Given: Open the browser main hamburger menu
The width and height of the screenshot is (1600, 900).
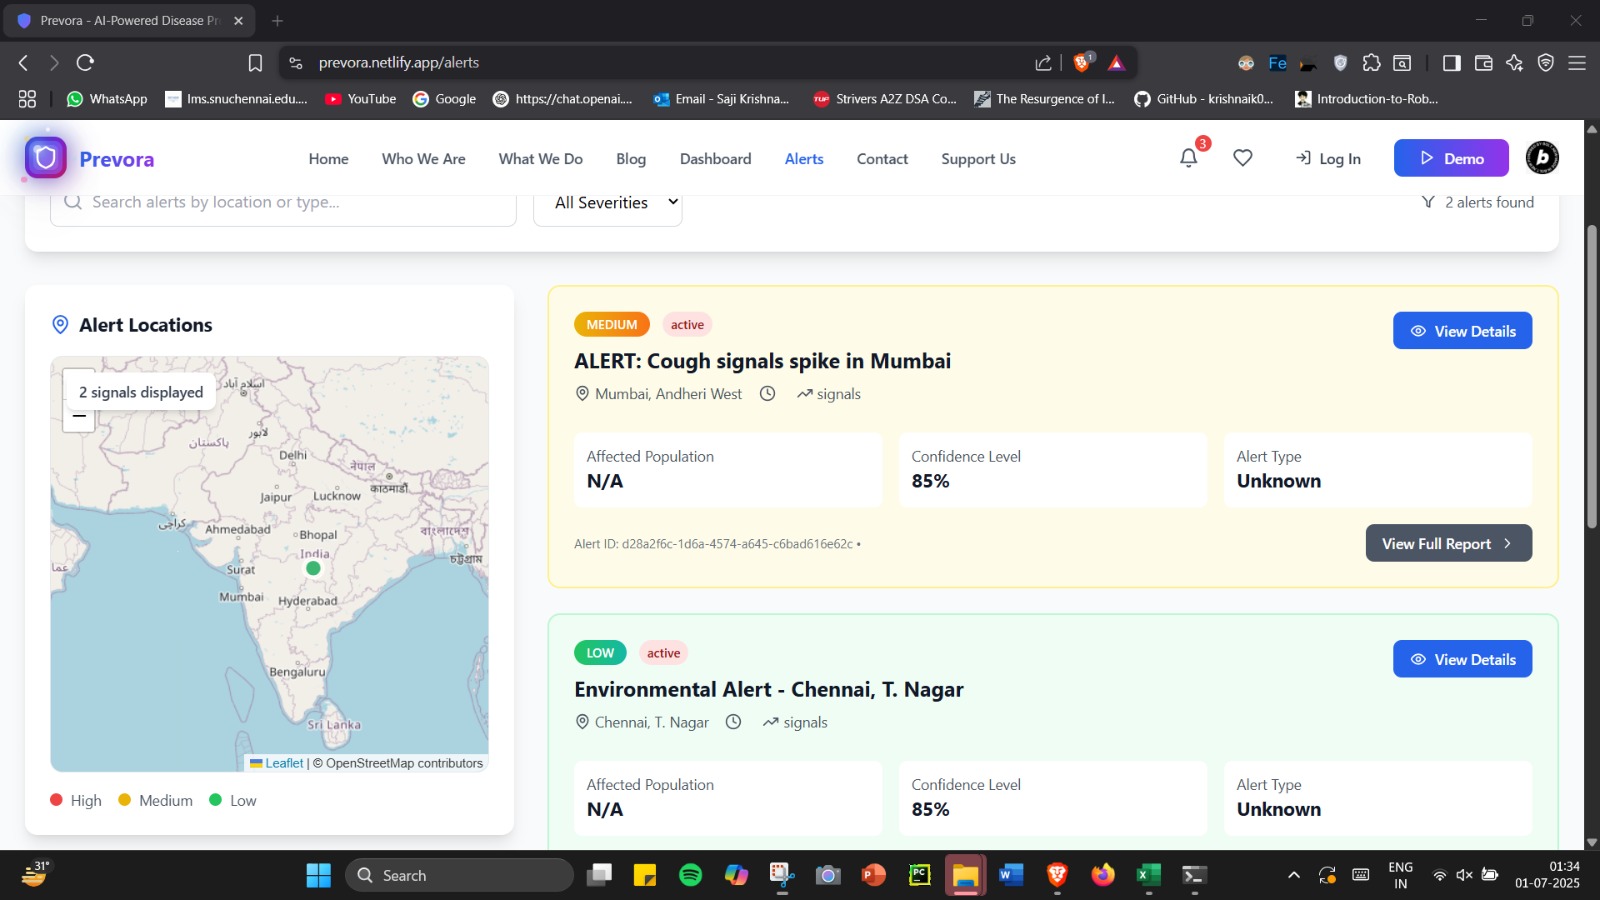Looking at the screenshot, I should coord(1577,63).
